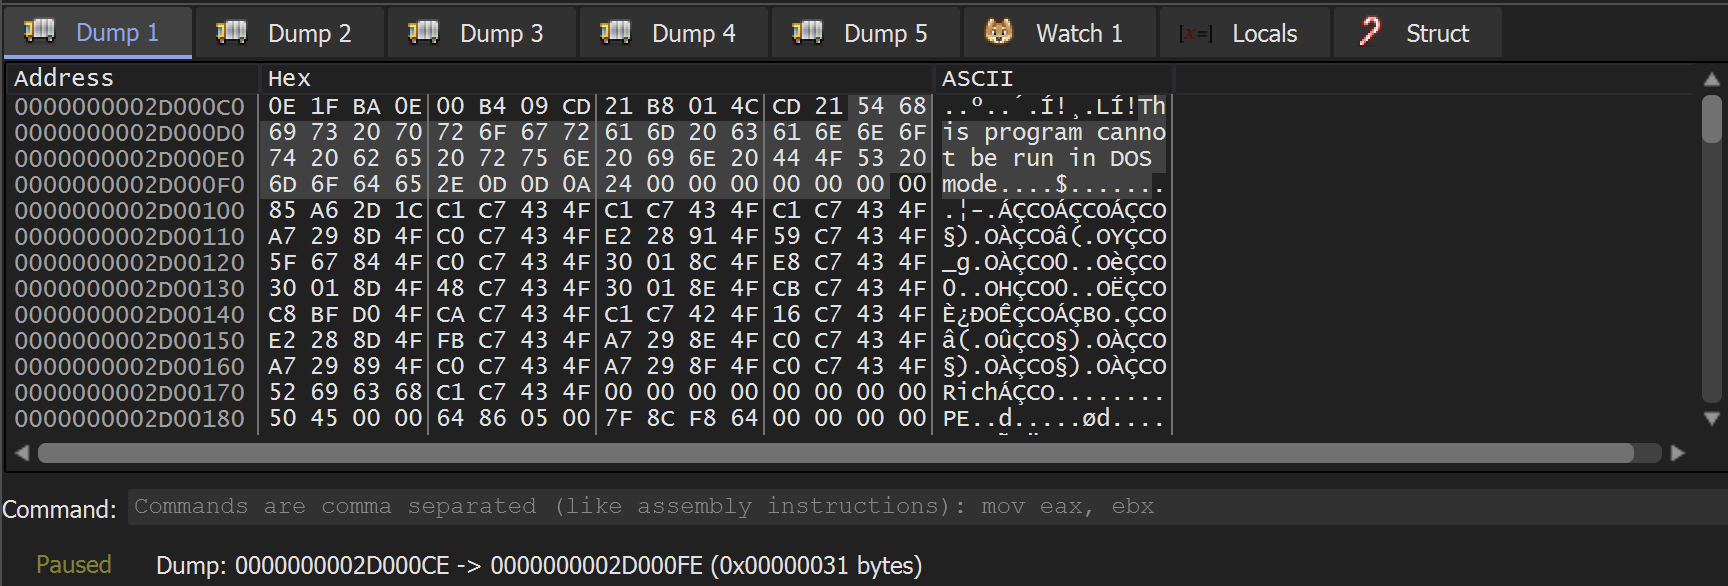Viewport: 1728px width, 586px height.
Task: Click the horizontal scrollbar thumb
Action: click(x=836, y=453)
